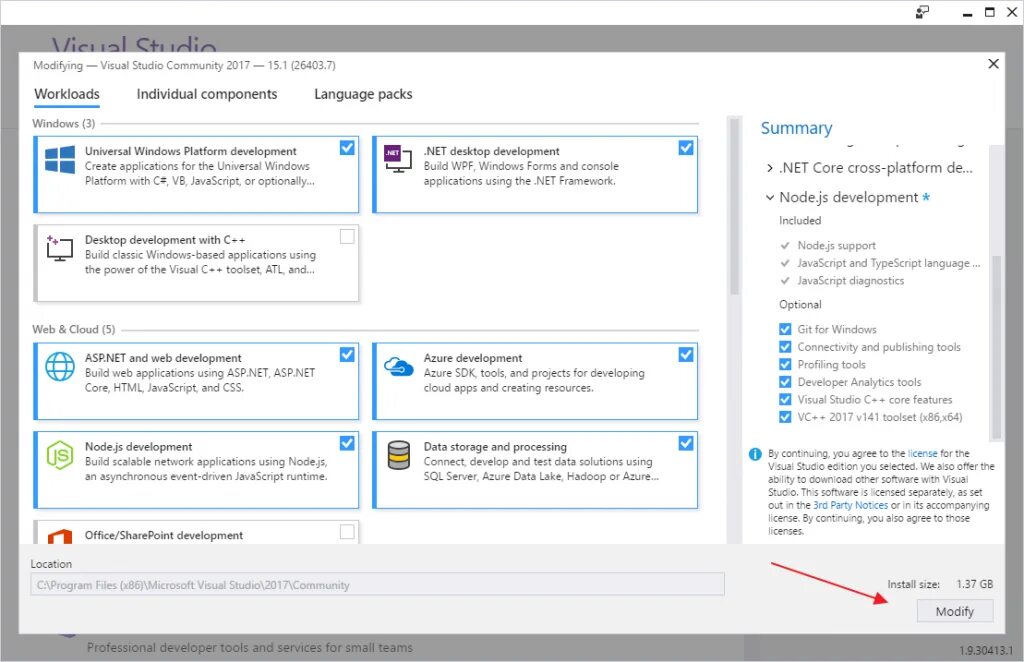Click the Modify button
The image size is (1024, 662).
coord(955,612)
